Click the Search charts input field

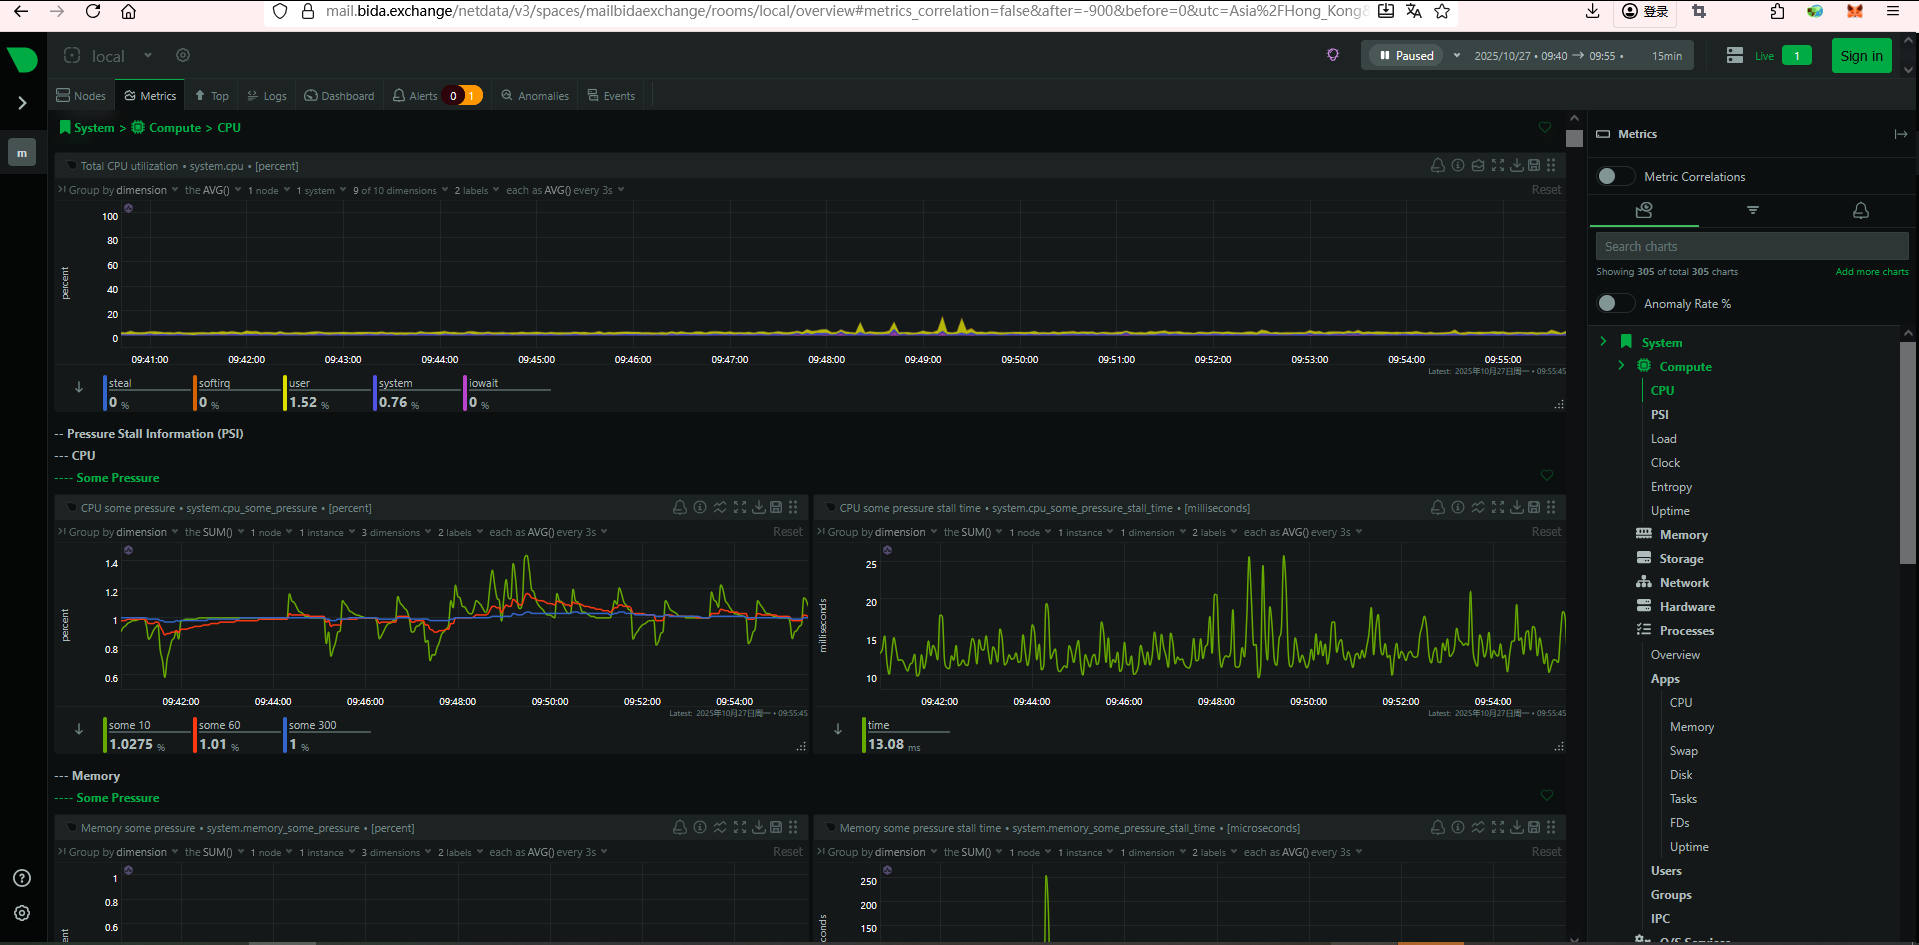coord(1751,246)
